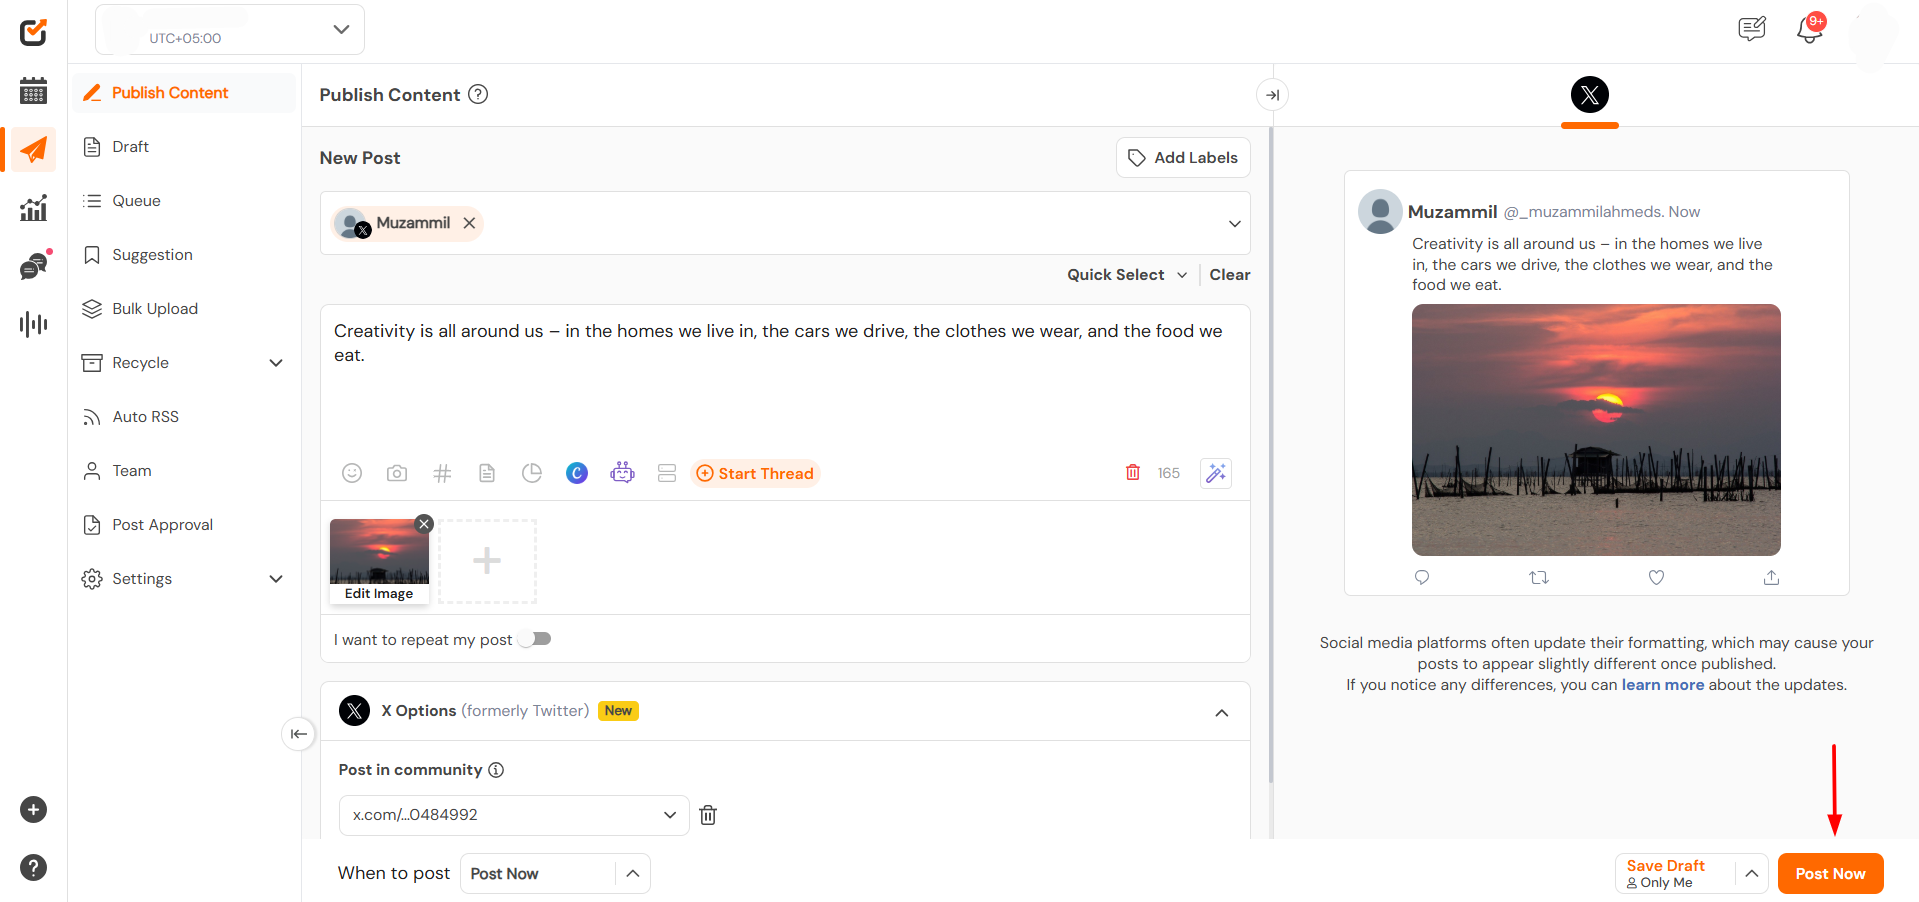This screenshot has height=902, width=1919.
Task: Expand the account selector dropdown
Action: [x=1235, y=224]
